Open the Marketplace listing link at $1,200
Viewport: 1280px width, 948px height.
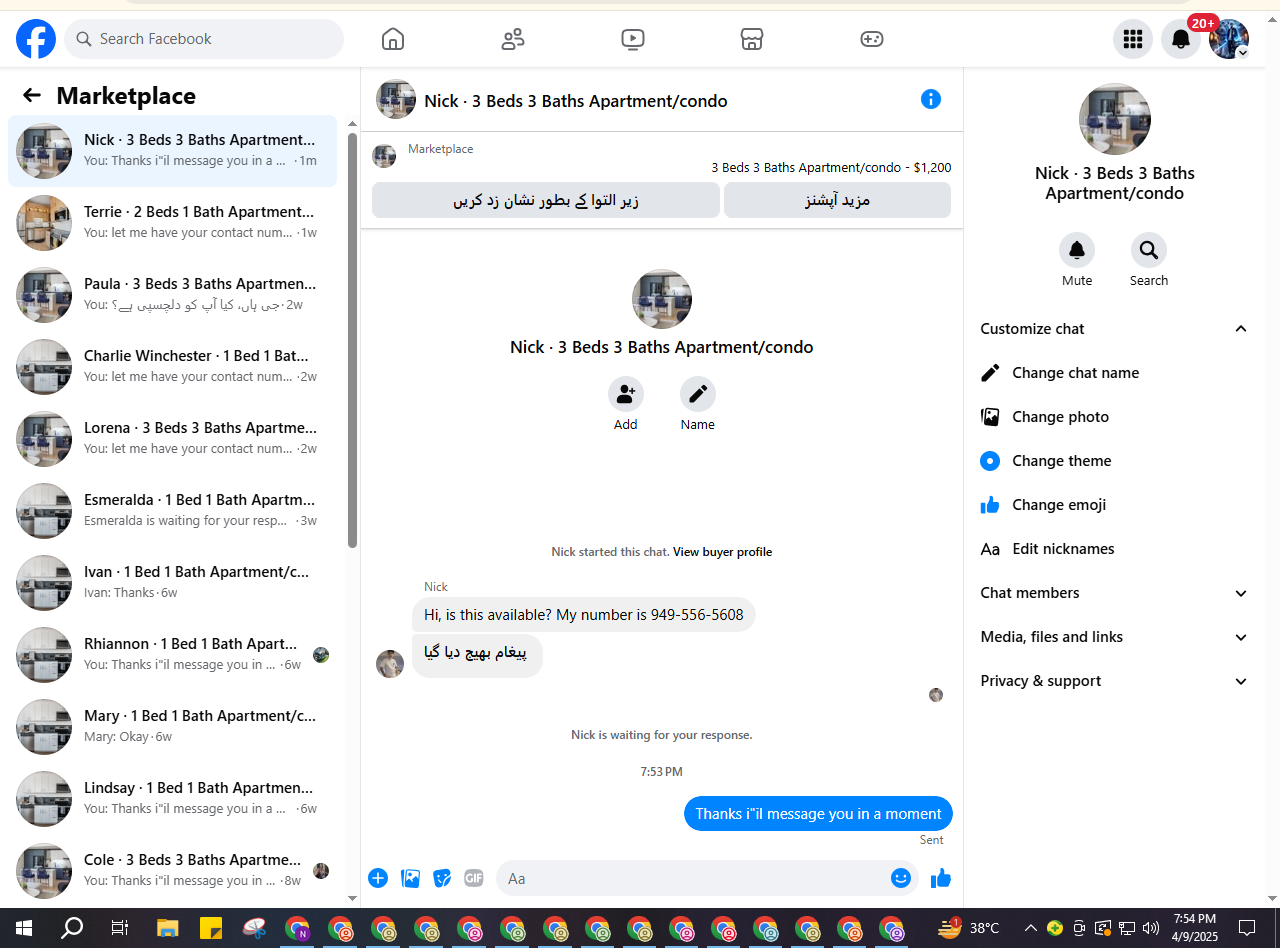(831, 168)
